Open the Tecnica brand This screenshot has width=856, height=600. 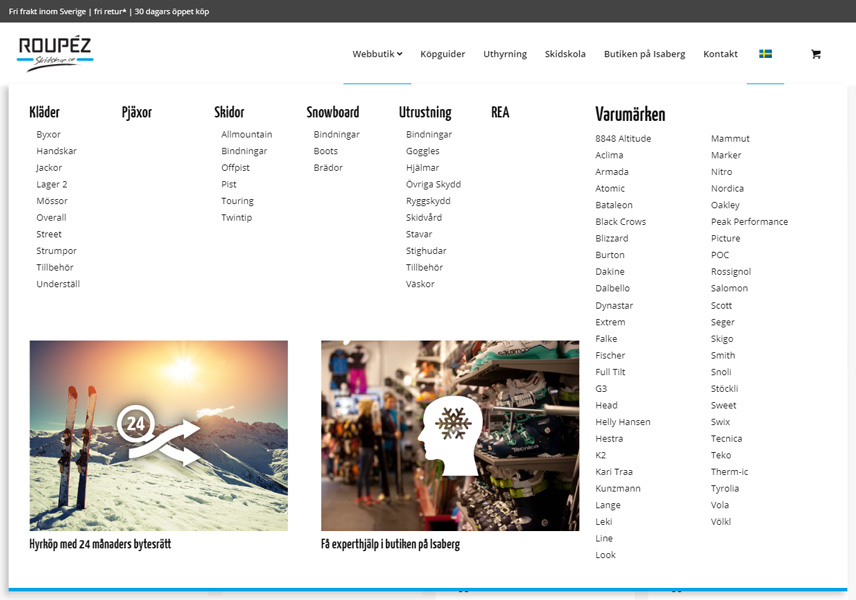[727, 438]
